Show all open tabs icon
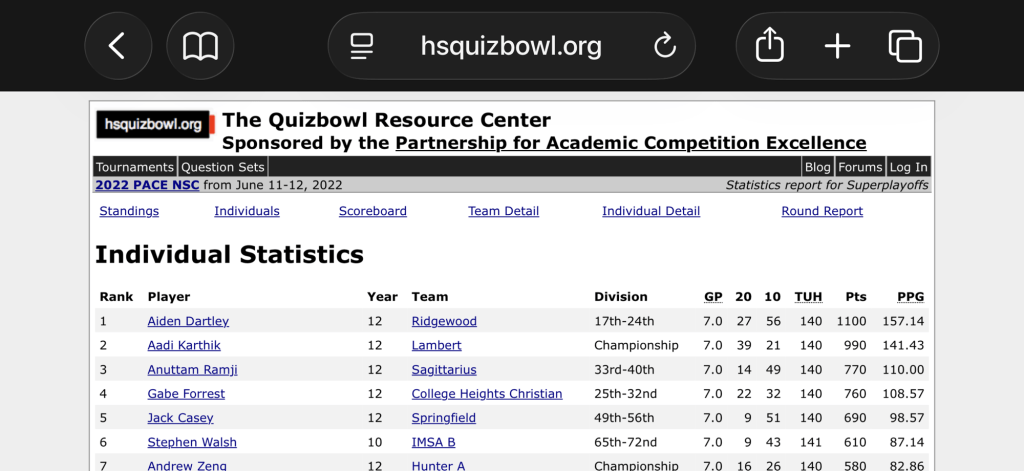 pyautogui.click(x=904, y=46)
